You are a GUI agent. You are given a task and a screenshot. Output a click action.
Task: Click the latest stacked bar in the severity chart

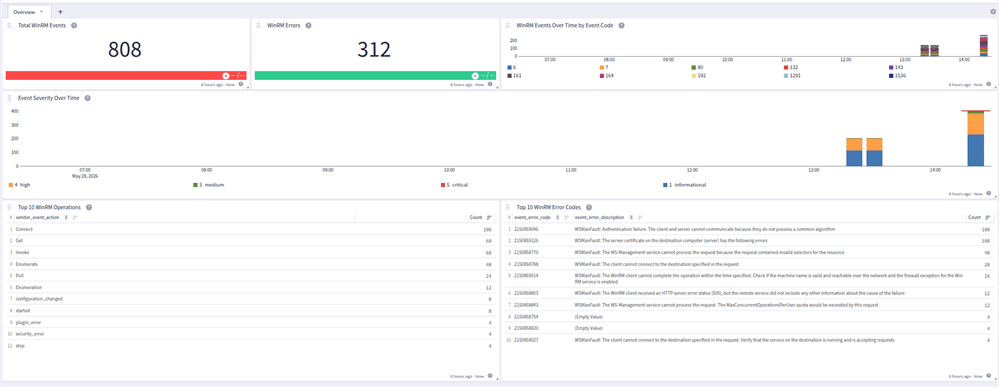pos(975,138)
